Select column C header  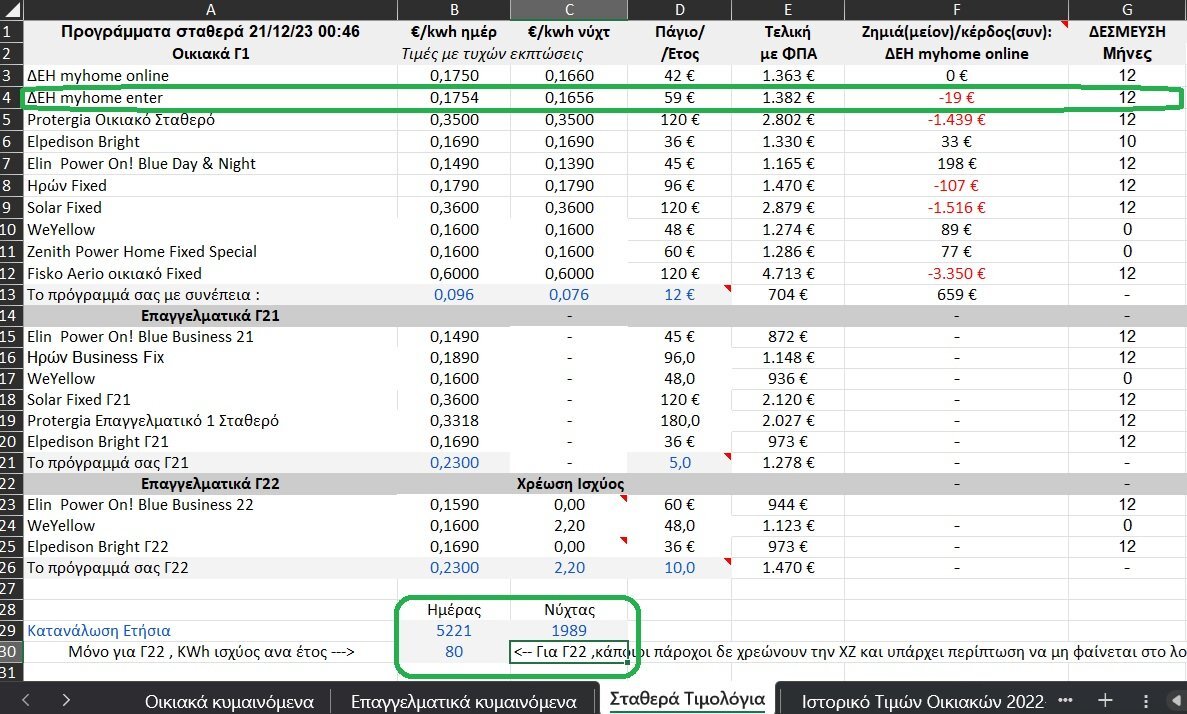point(569,10)
